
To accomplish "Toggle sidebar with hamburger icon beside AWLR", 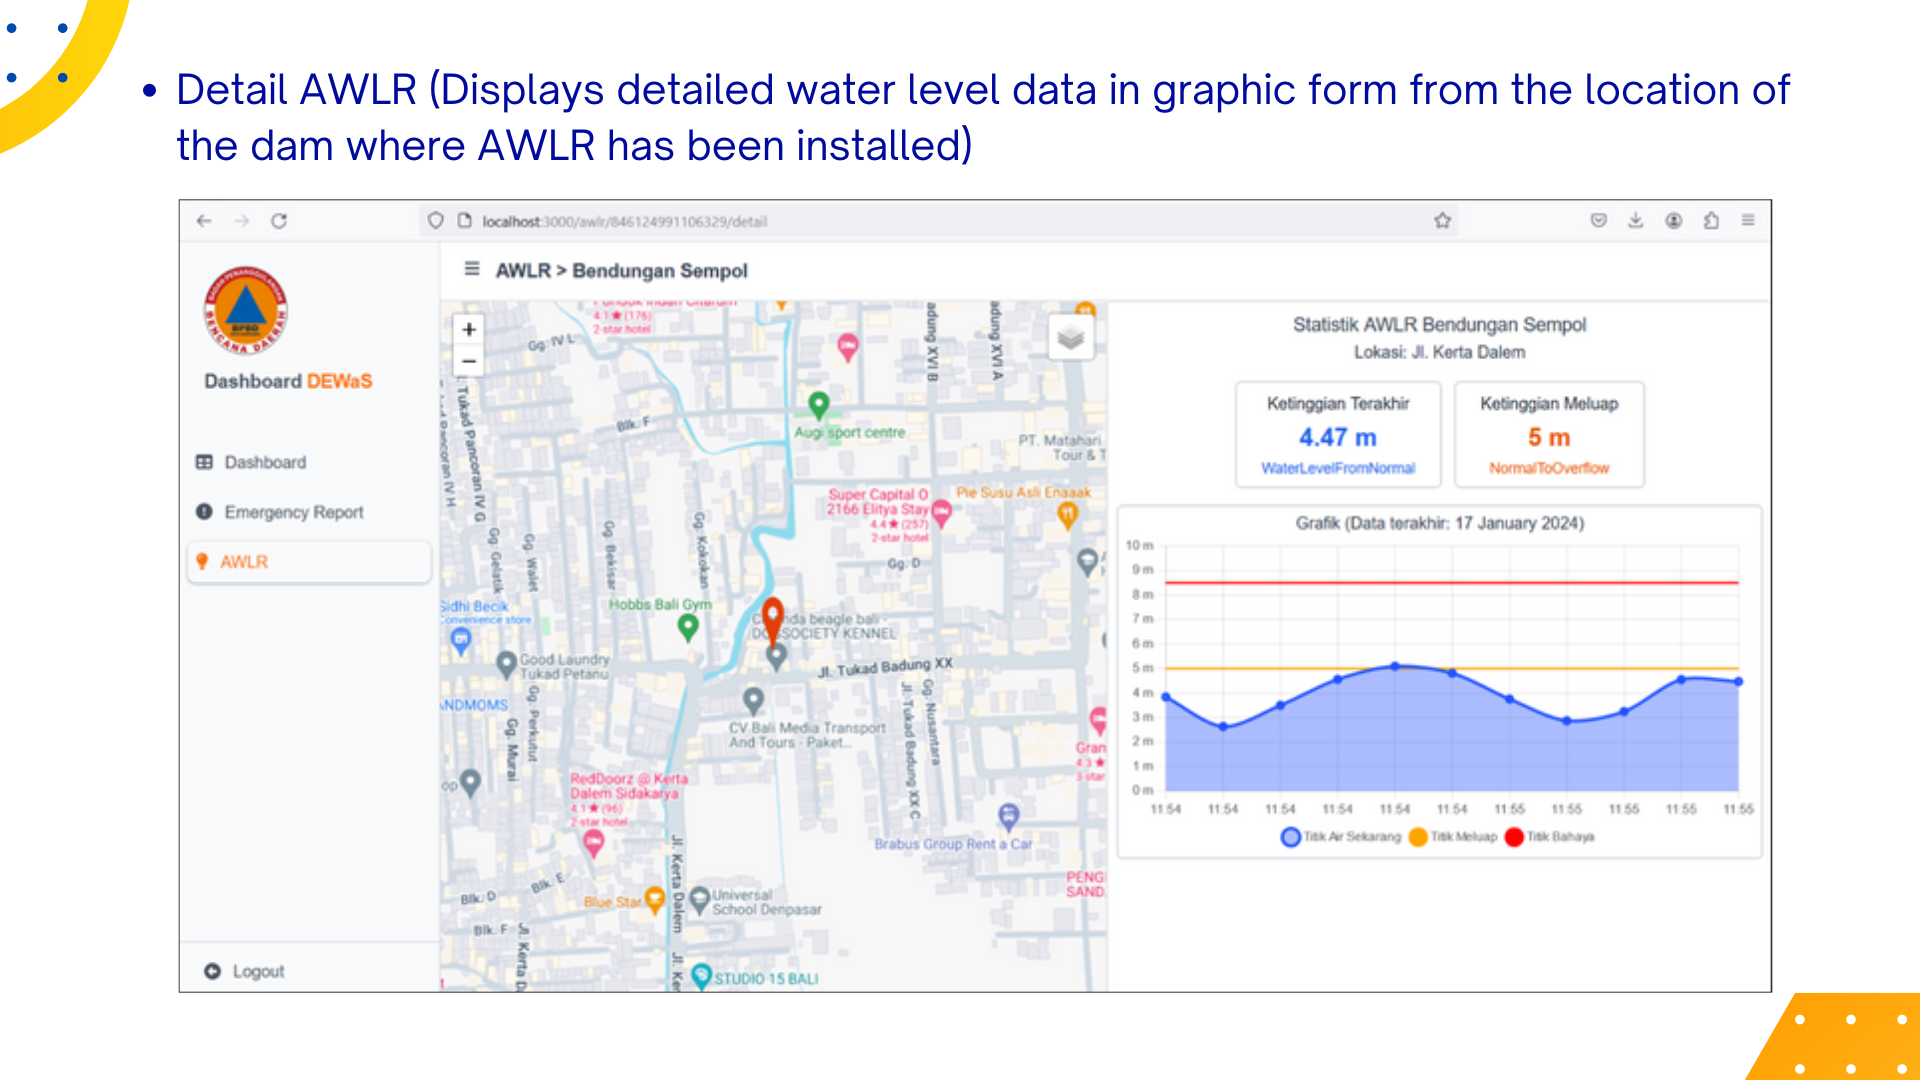I will [472, 269].
